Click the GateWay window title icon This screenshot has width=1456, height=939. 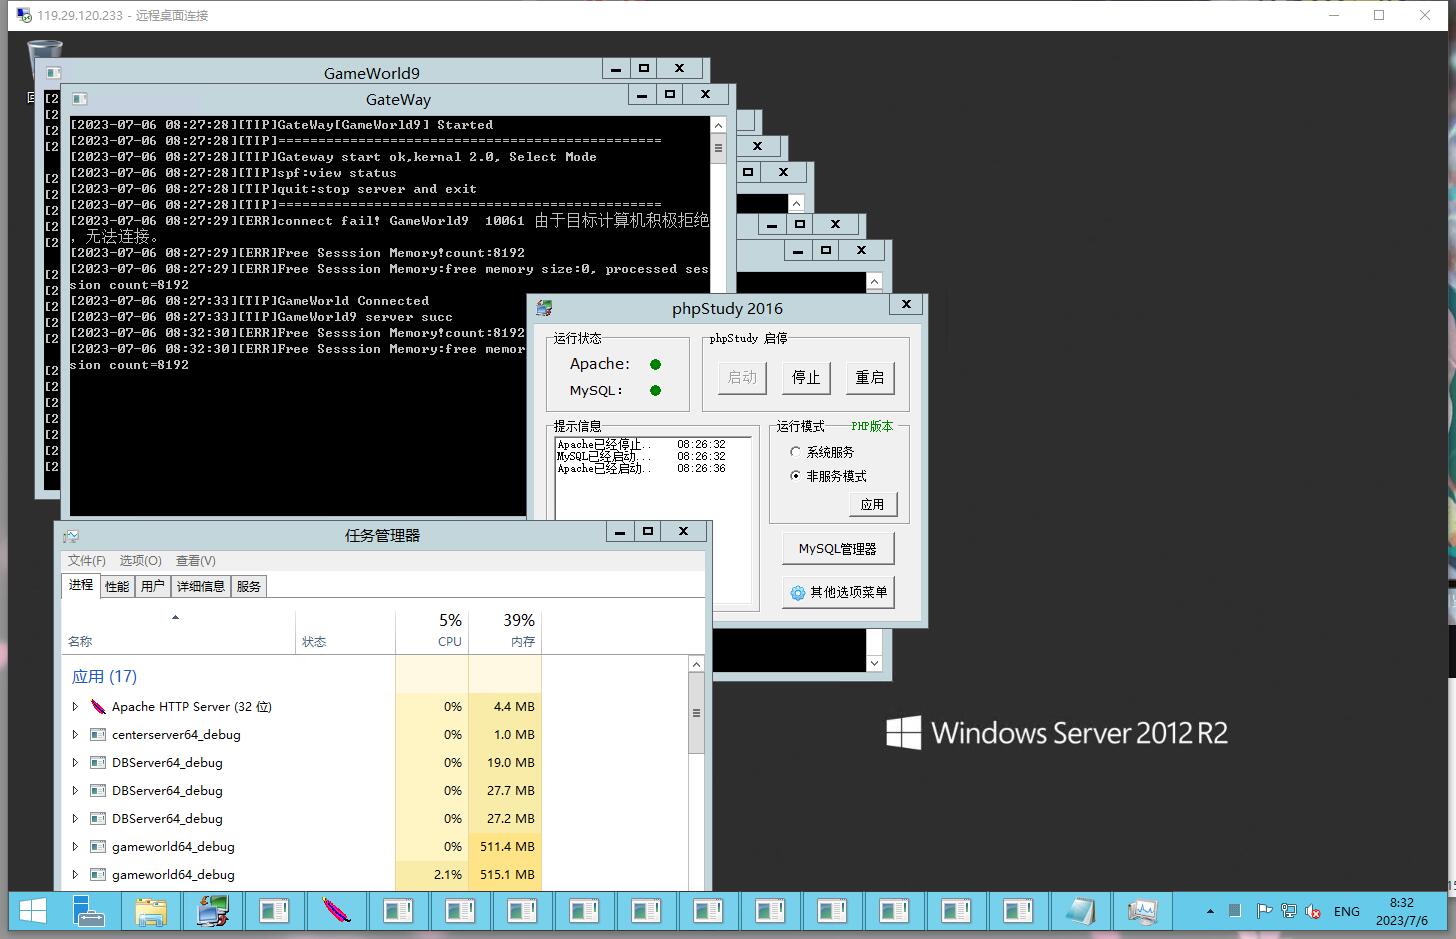tap(79, 99)
